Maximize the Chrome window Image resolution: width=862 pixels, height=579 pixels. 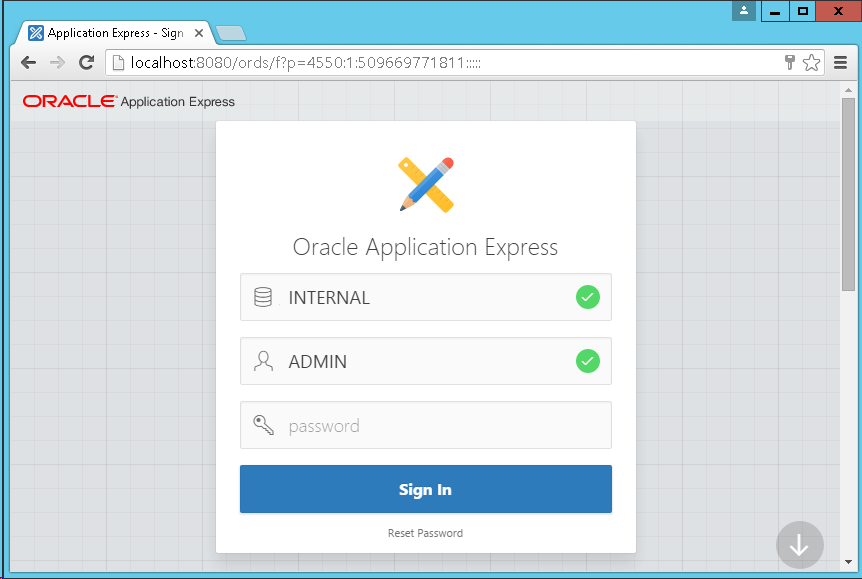coord(803,11)
